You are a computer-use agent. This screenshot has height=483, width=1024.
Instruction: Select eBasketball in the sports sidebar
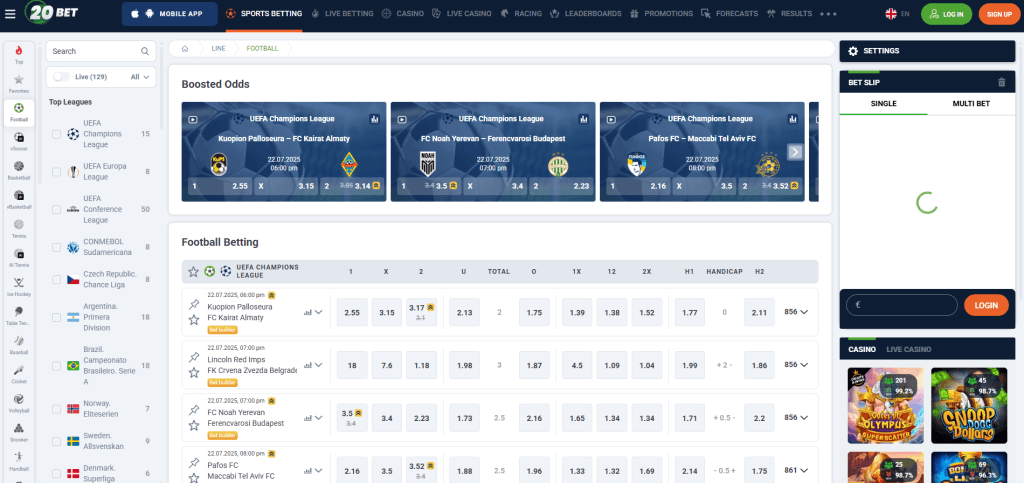point(19,199)
